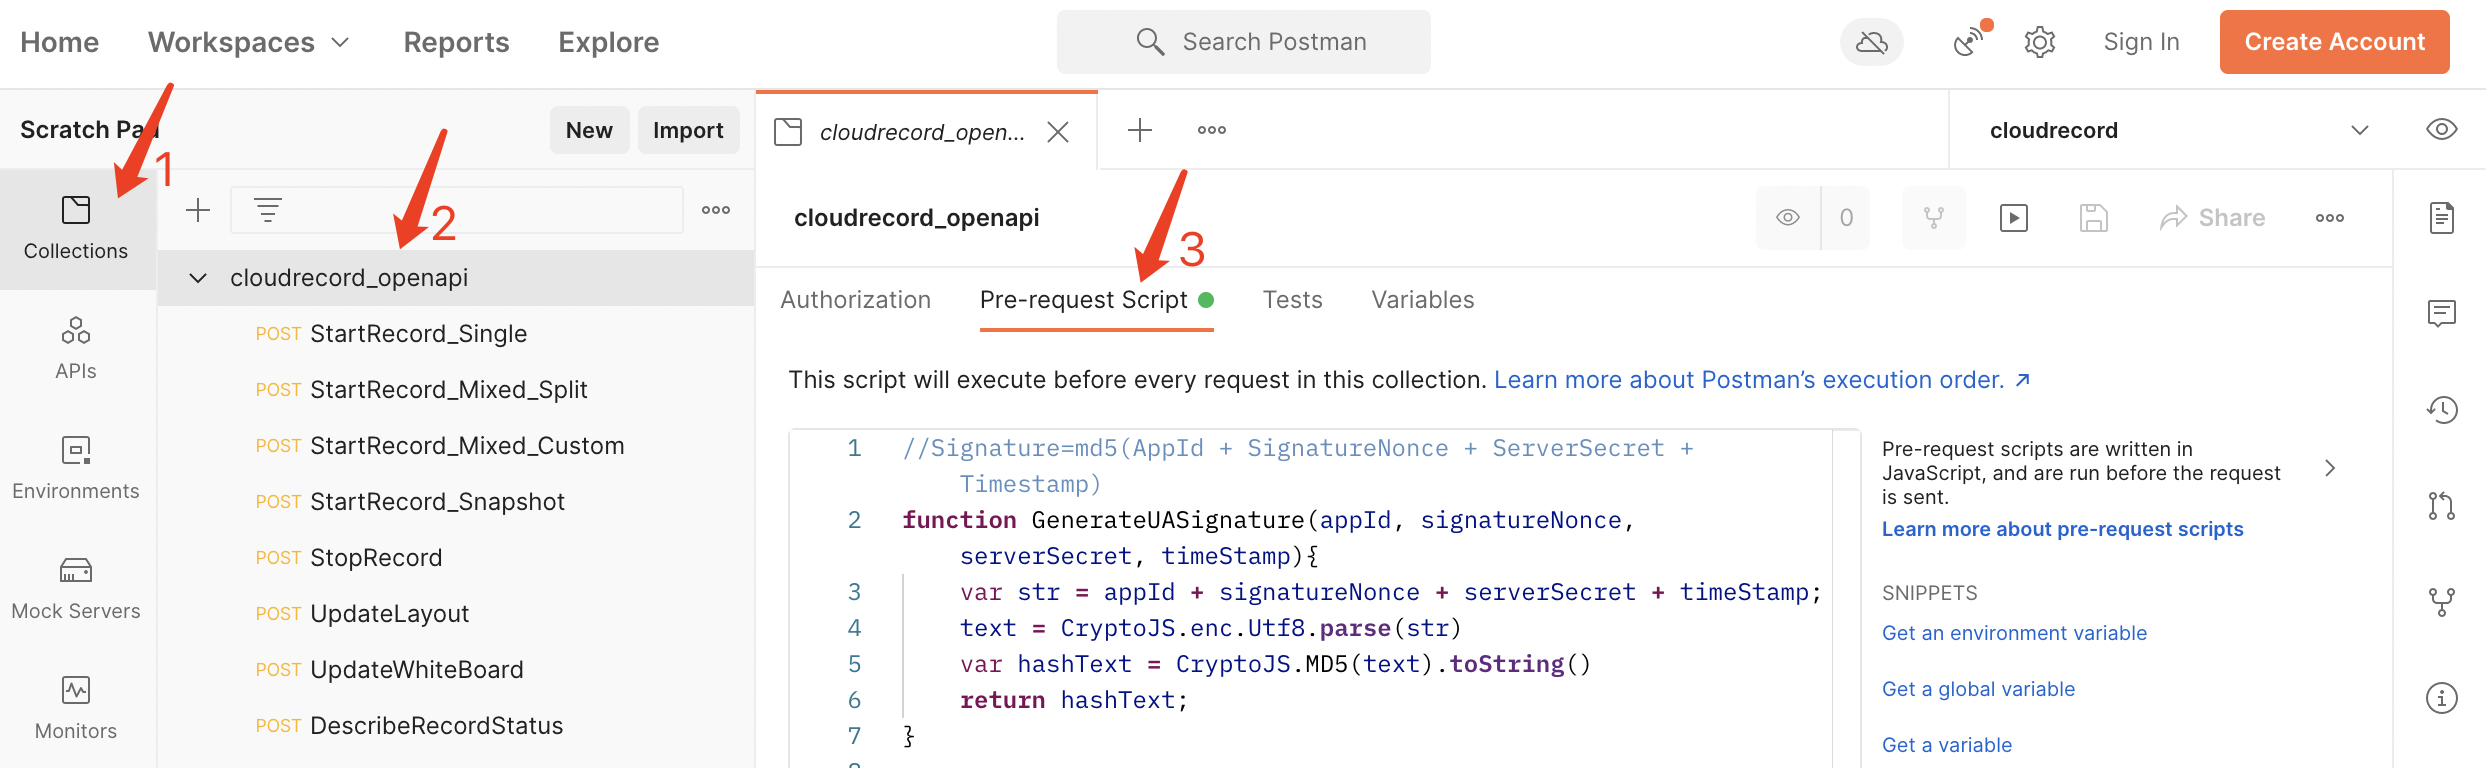The image size is (2486, 768).
Task: Open the cloudrecord environment selector dropdown
Action: 2179,130
